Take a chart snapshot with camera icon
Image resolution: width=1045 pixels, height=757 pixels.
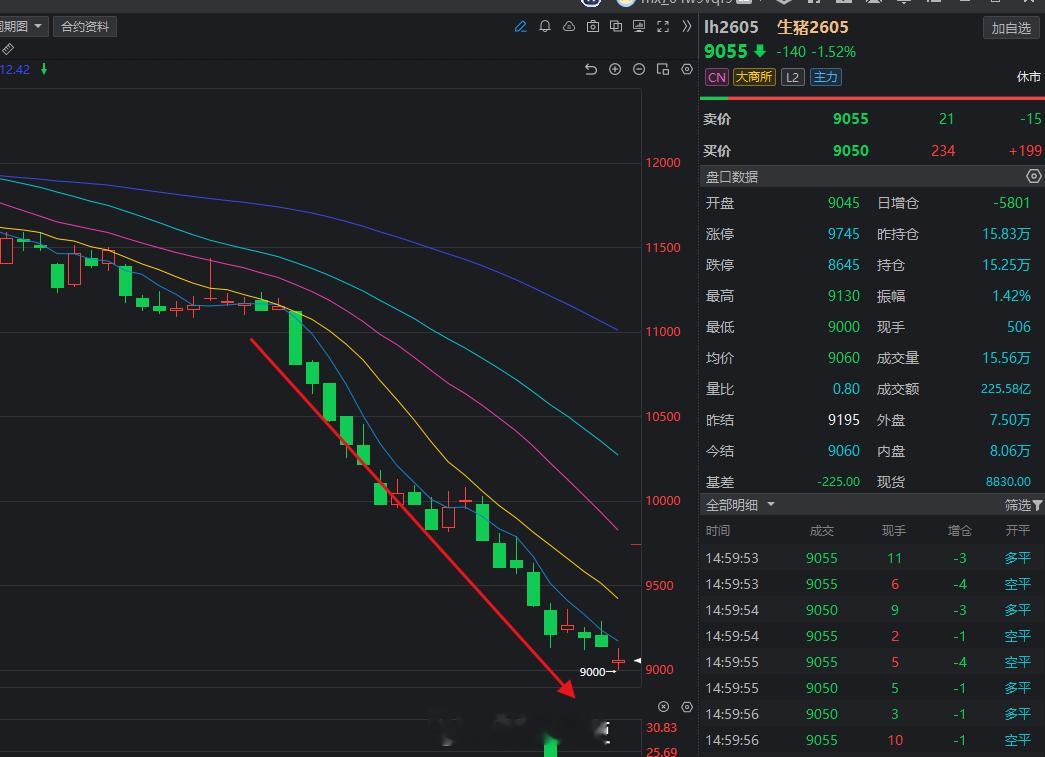pyautogui.click(x=592, y=27)
